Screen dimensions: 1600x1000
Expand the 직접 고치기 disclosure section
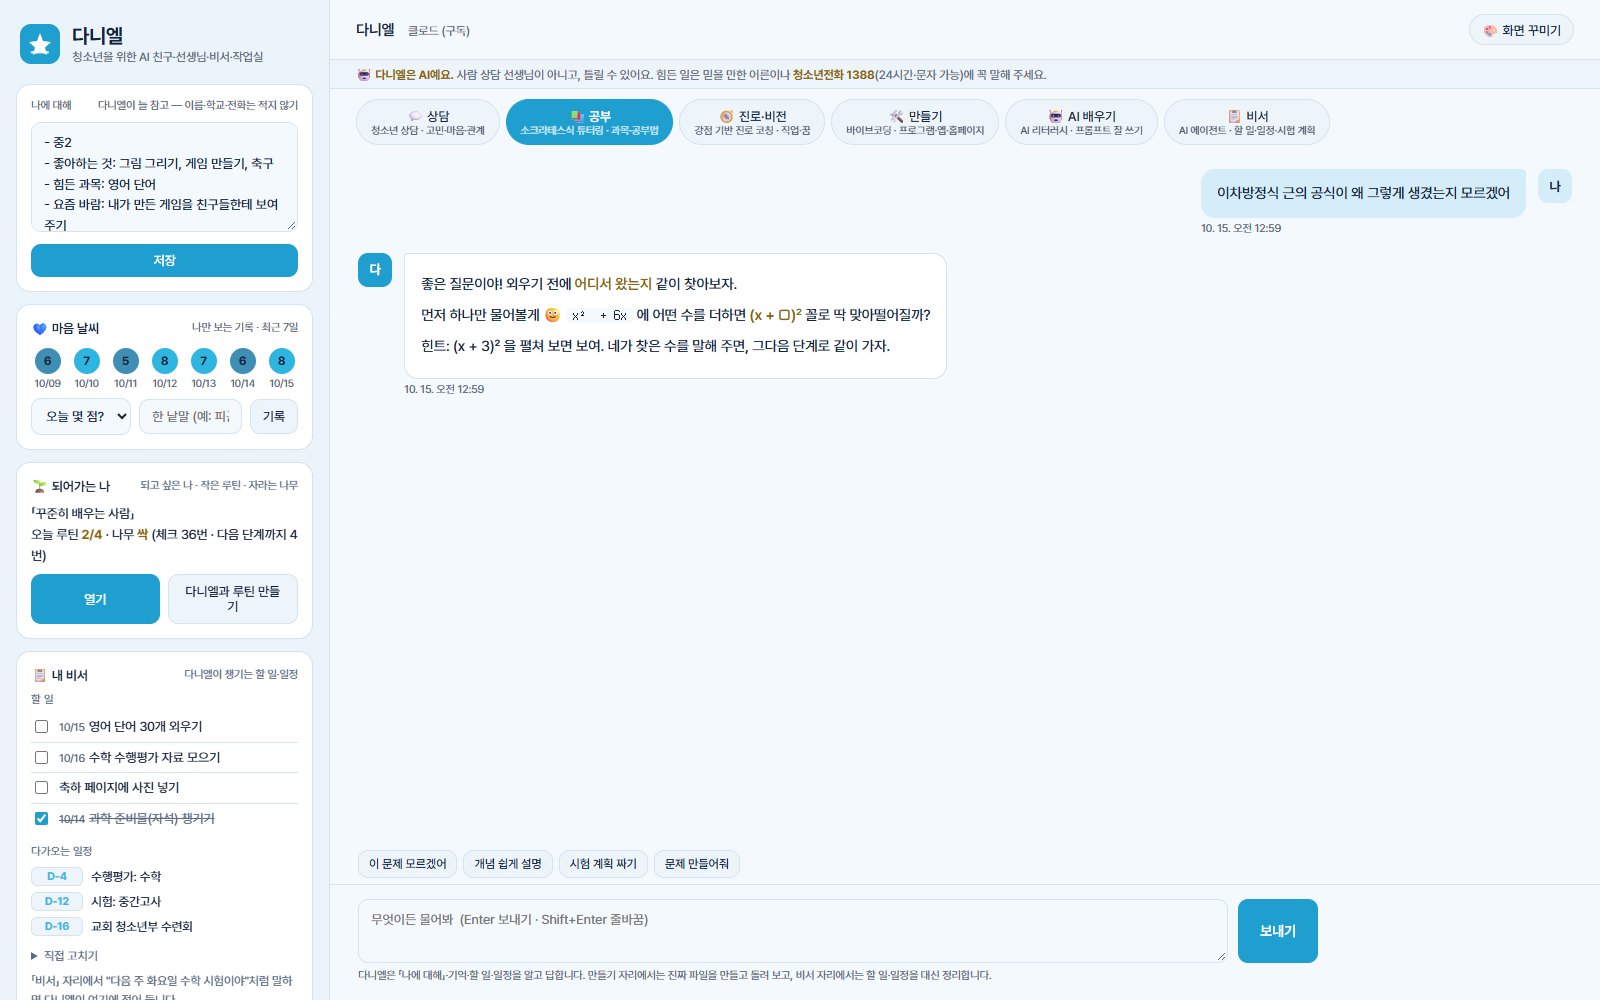tap(65, 956)
